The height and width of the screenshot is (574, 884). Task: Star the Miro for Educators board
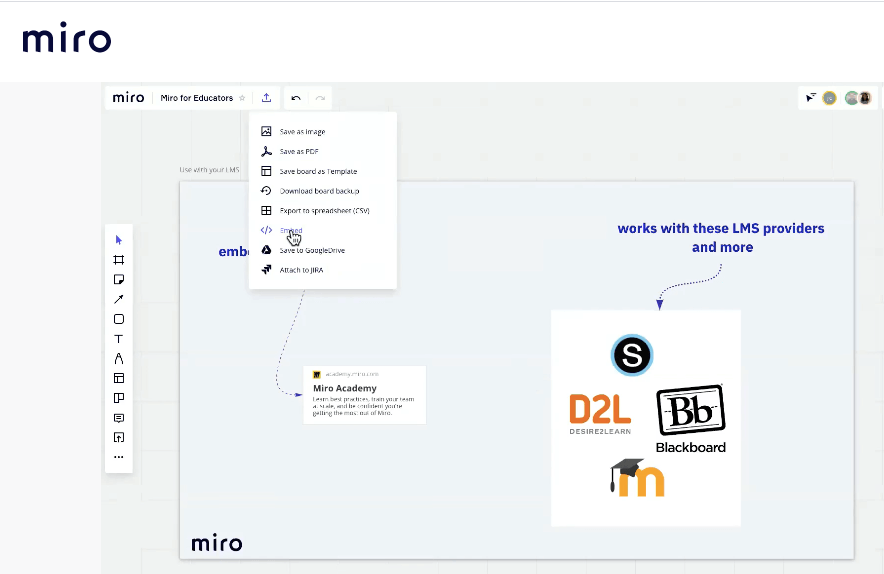(x=242, y=98)
